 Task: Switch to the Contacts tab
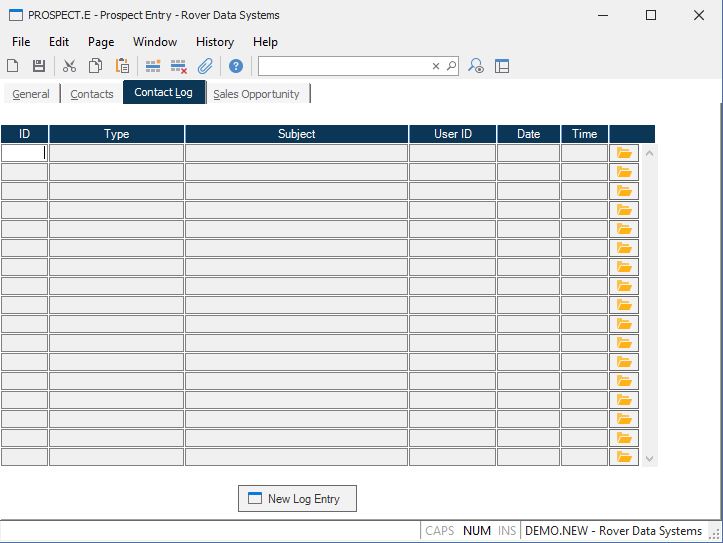[92, 94]
